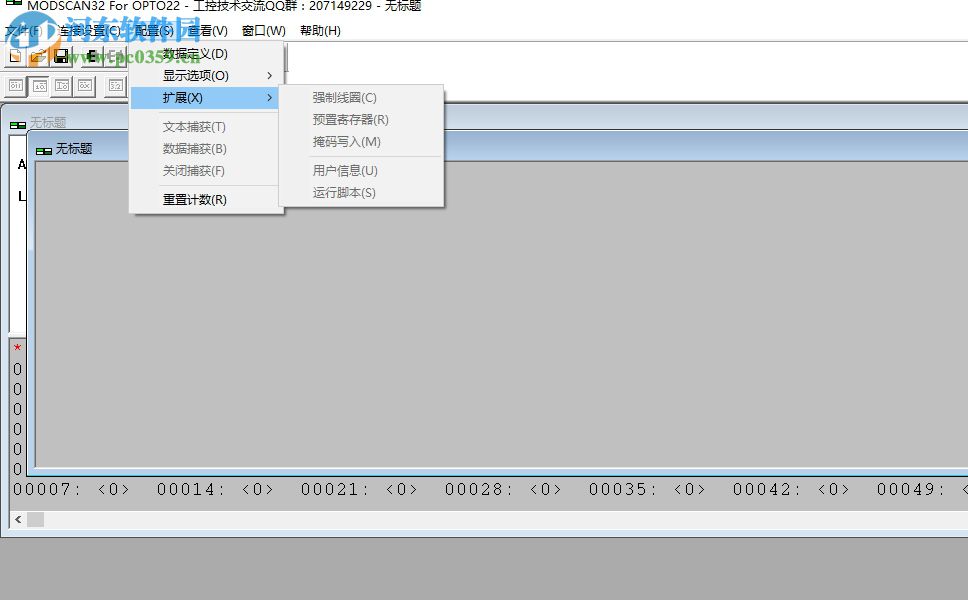Select the decimal display format icon
This screenshot has width=968, height=600.
pos(40,86)
